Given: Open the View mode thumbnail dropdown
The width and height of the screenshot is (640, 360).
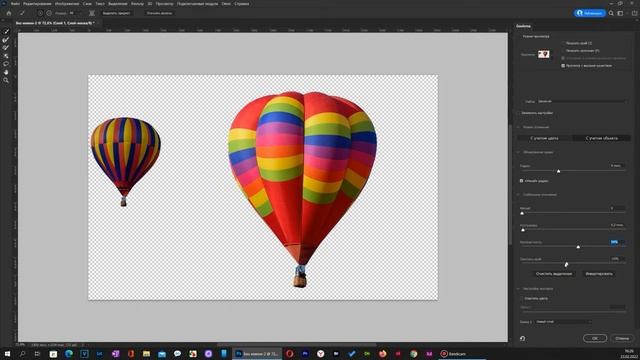Looking at the screenshot, I should 545,54.
